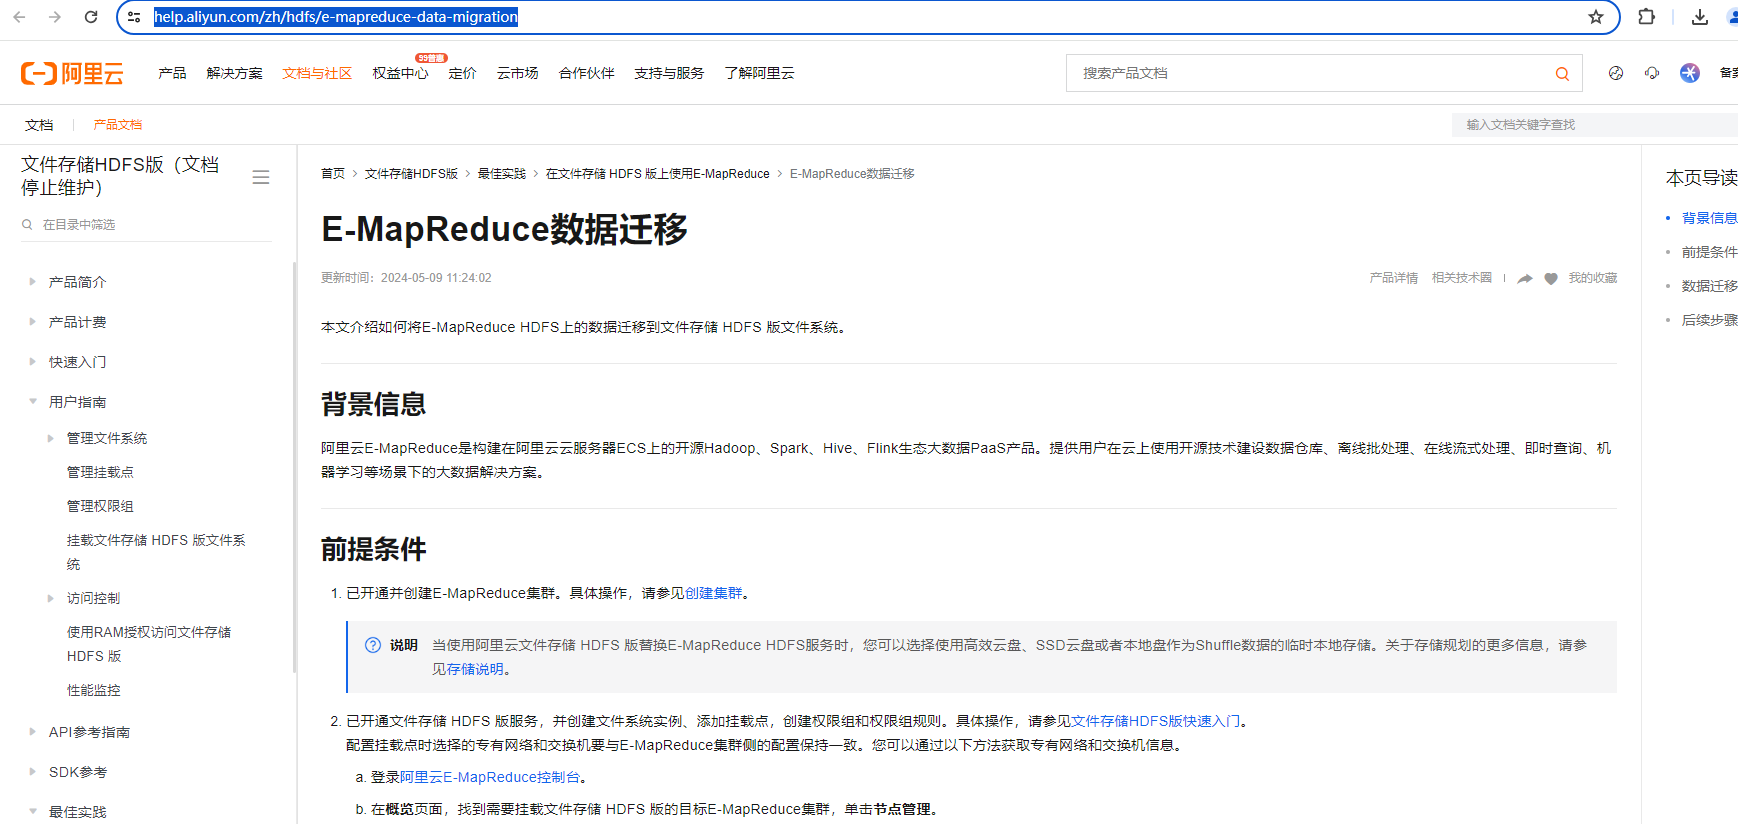This screenshot has height=824, width=1738.
Task: Click 存储说明 link
Action: tap(475, 669)
